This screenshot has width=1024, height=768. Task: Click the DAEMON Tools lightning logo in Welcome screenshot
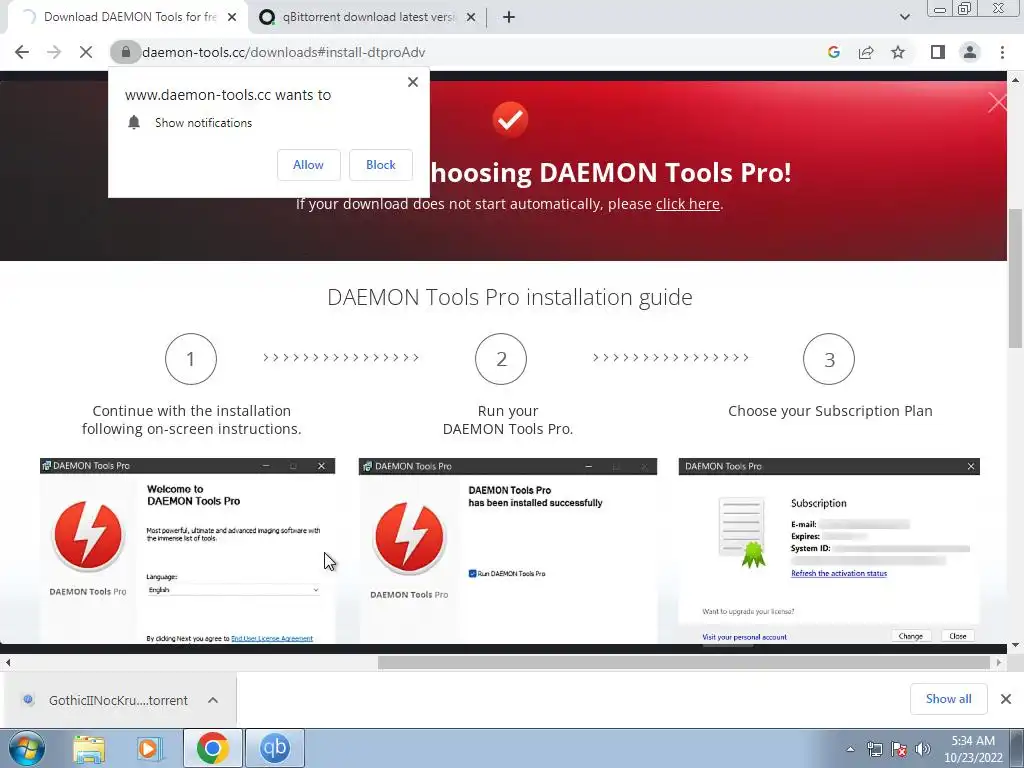click(x=88, y=537)
